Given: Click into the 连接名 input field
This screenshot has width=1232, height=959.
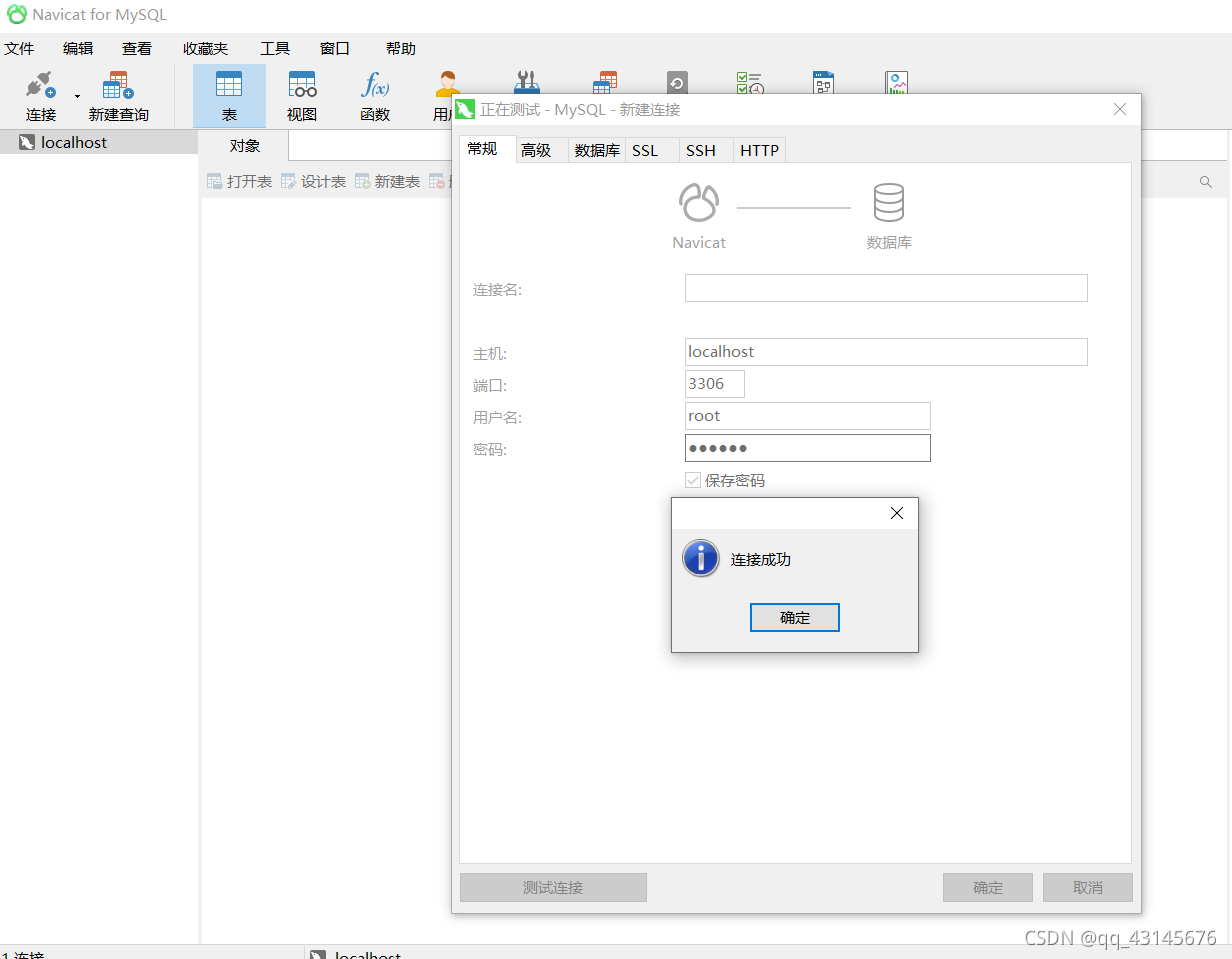Looking at the screenshot, I should tap(886, 288).
